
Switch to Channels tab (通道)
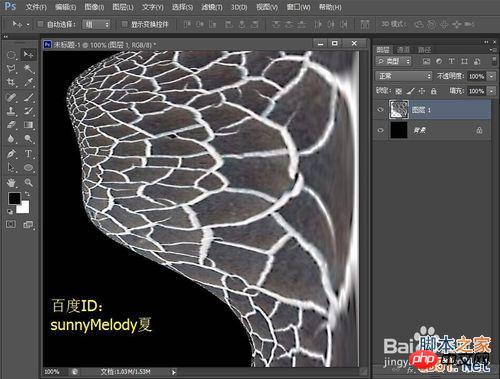pos(403,50)
